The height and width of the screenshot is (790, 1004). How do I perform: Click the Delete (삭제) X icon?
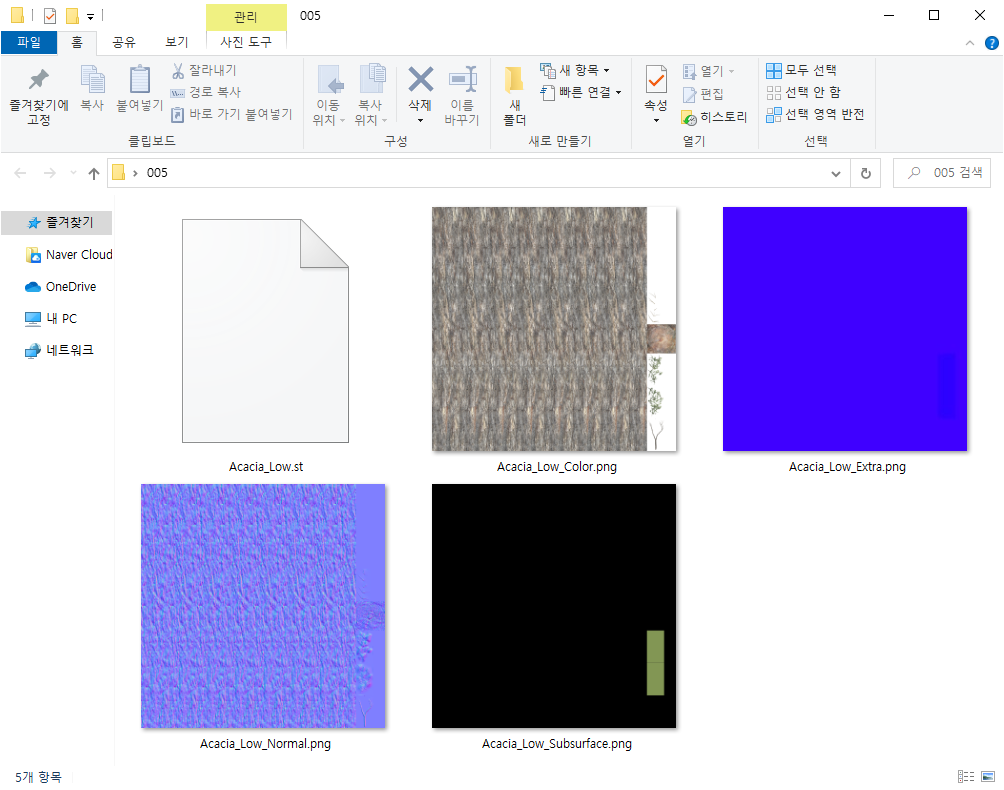[x=421, y=79]
